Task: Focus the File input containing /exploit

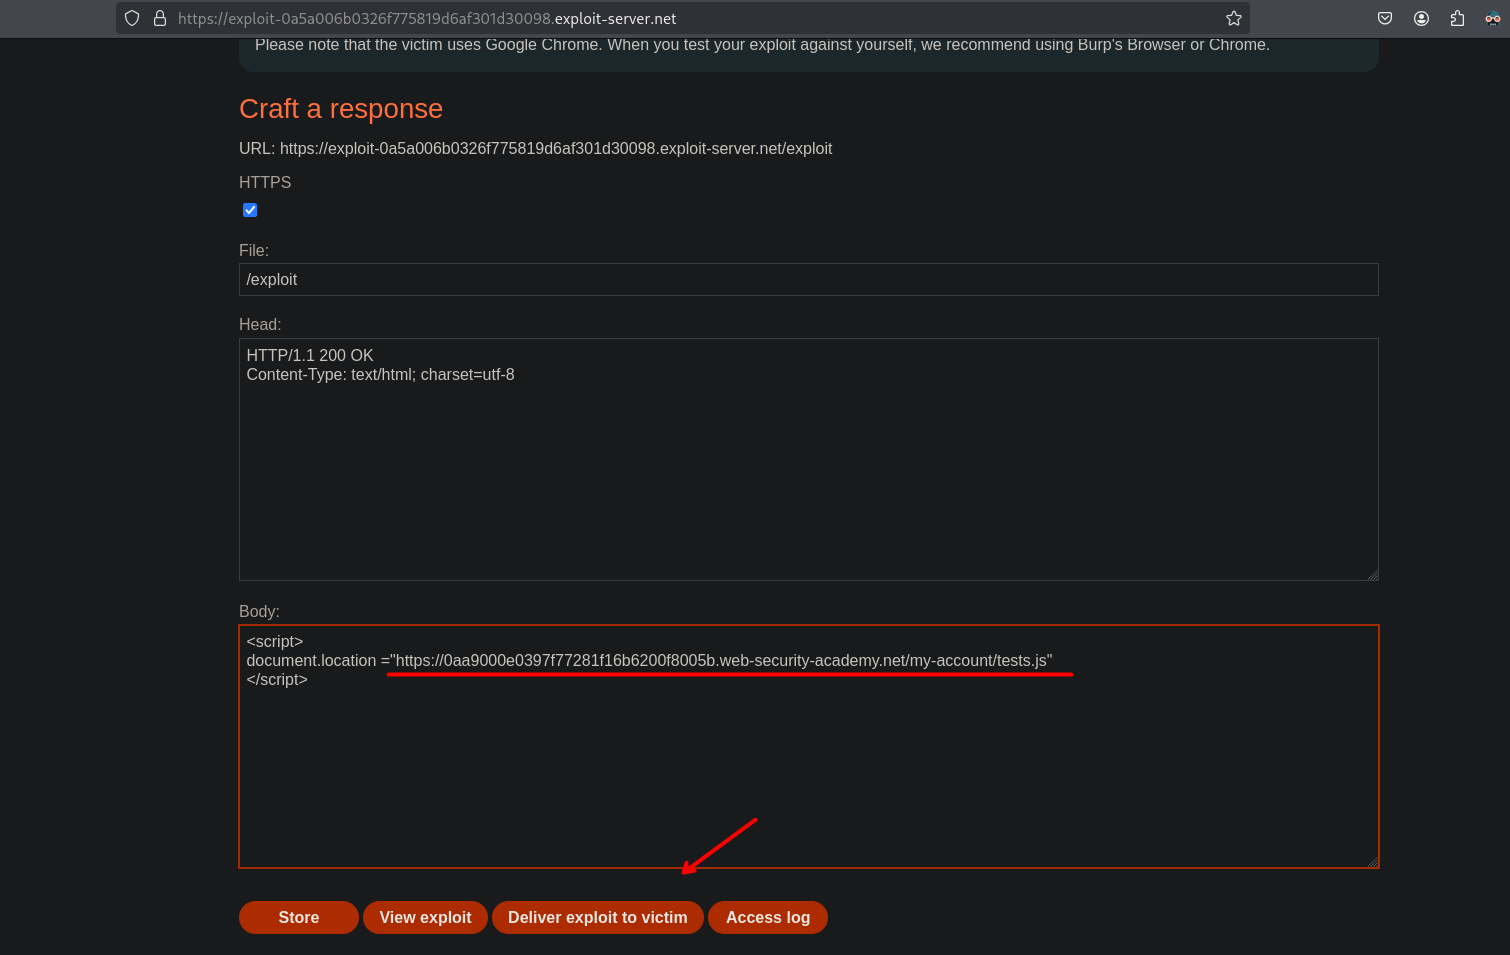Action: click(x=808, y=280)
